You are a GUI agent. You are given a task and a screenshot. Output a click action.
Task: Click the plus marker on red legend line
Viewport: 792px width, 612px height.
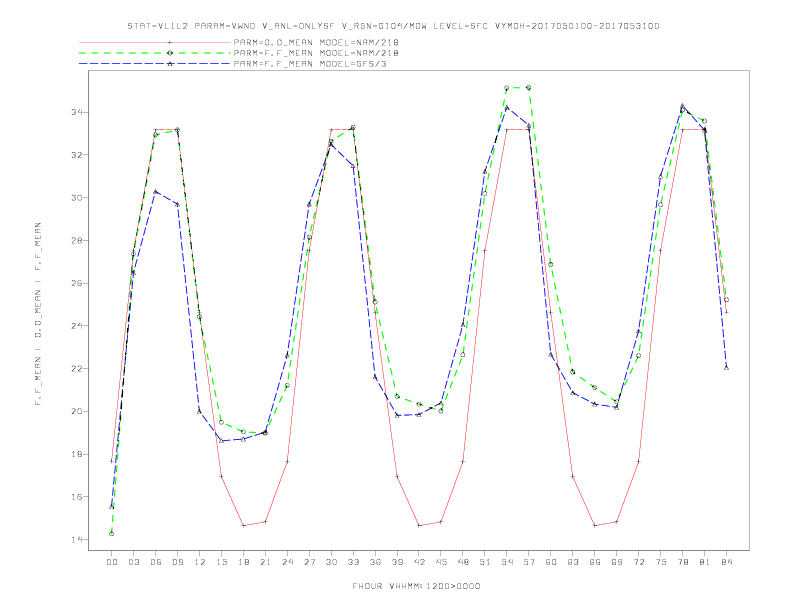tap(170, 42)
